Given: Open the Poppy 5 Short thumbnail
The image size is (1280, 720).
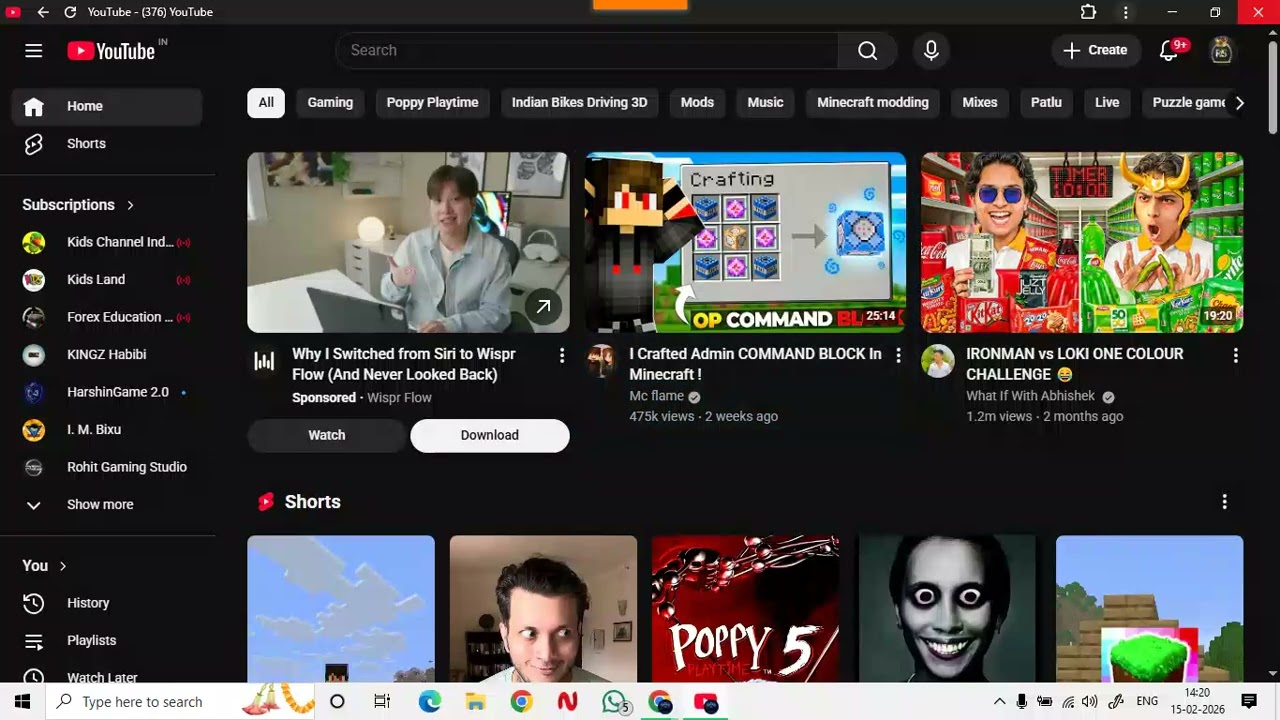Looking at the screenshot, I should (x=745, y=609).
